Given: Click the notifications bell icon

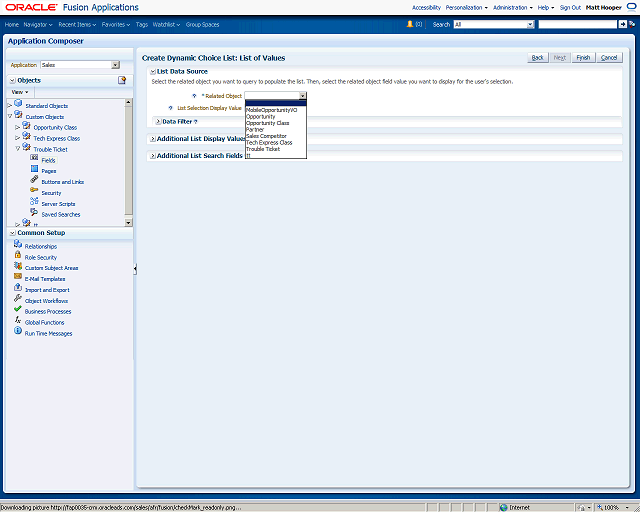Looking at the screenshot, I should pos(410,24).
